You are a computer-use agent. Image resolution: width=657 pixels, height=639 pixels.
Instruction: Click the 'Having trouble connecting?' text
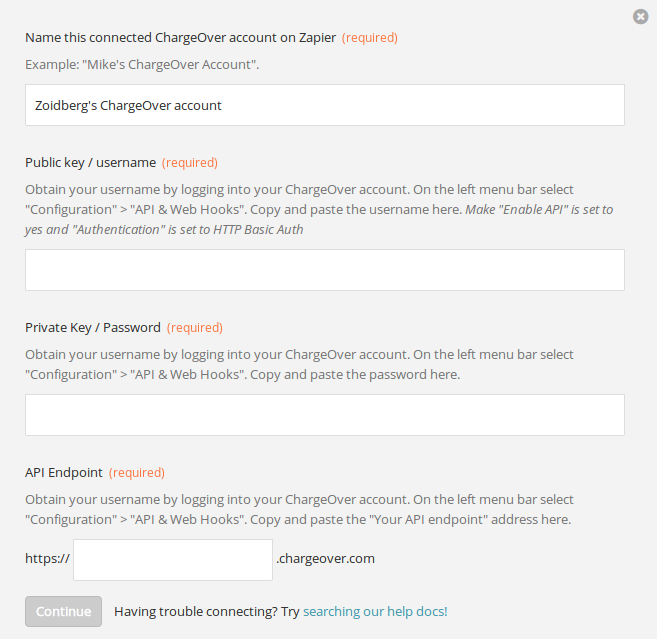(x=196, y=611)
